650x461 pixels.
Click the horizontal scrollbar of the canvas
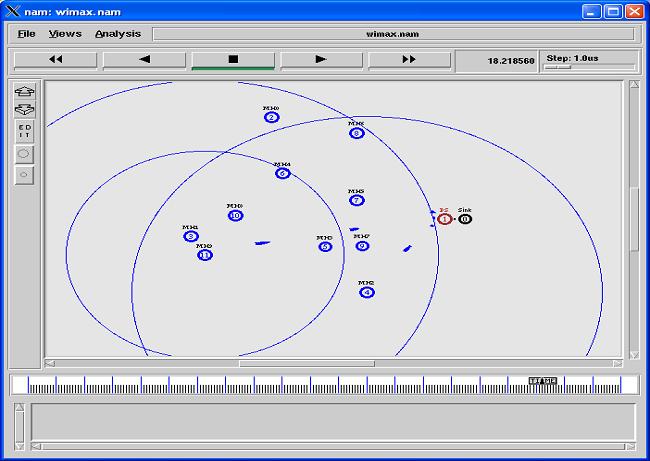pyautogui.click(x=307, y=364)
